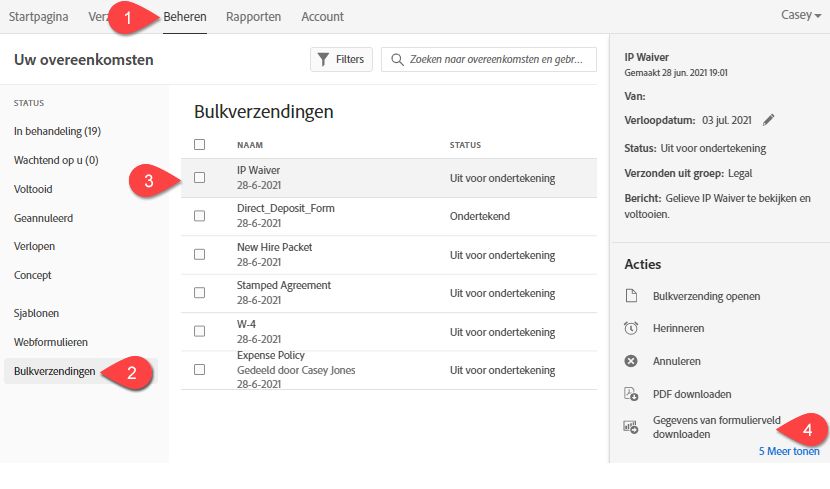This screenshot has height=489, width=830.
Task: Click the Annuleren cross icon
Action: tap(631, 361)
